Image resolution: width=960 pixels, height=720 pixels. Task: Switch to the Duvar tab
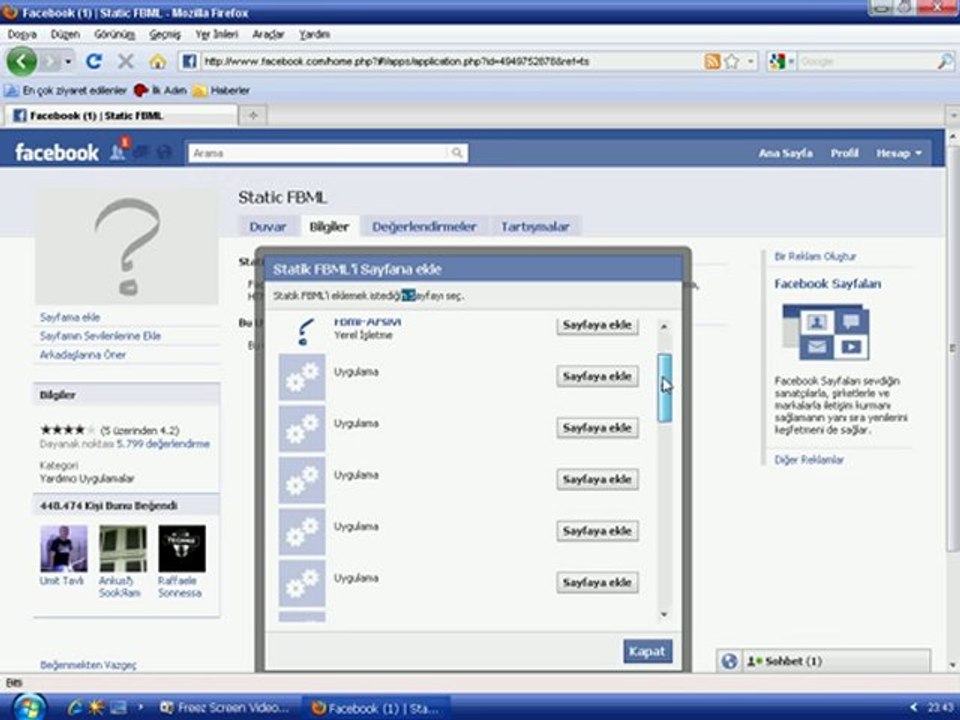coord(268,227)
